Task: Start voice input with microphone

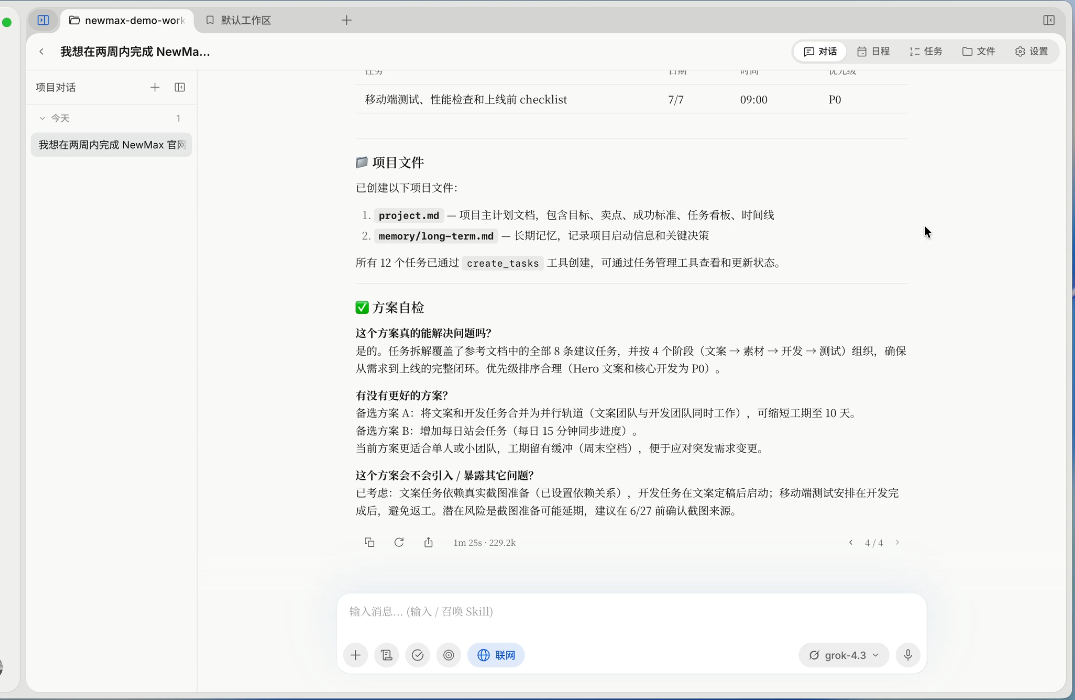Action: (x=908, y=655)
